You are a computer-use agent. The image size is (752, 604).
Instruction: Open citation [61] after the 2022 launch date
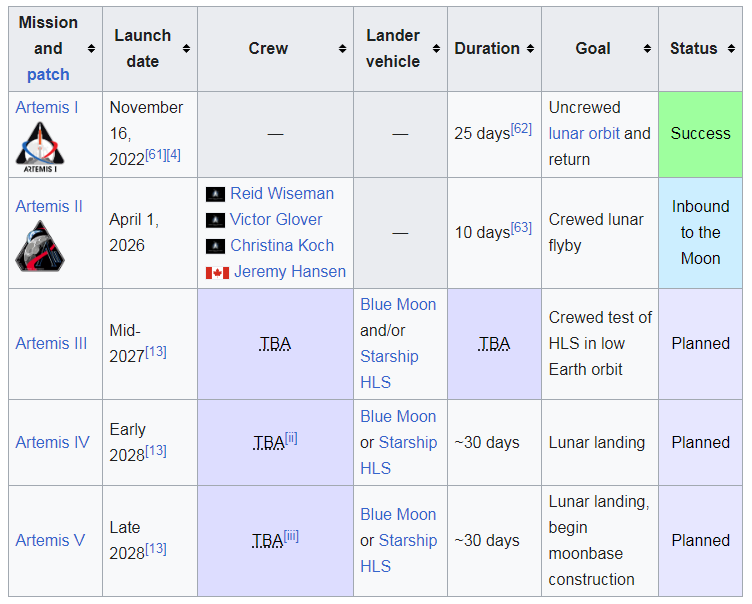155,154
